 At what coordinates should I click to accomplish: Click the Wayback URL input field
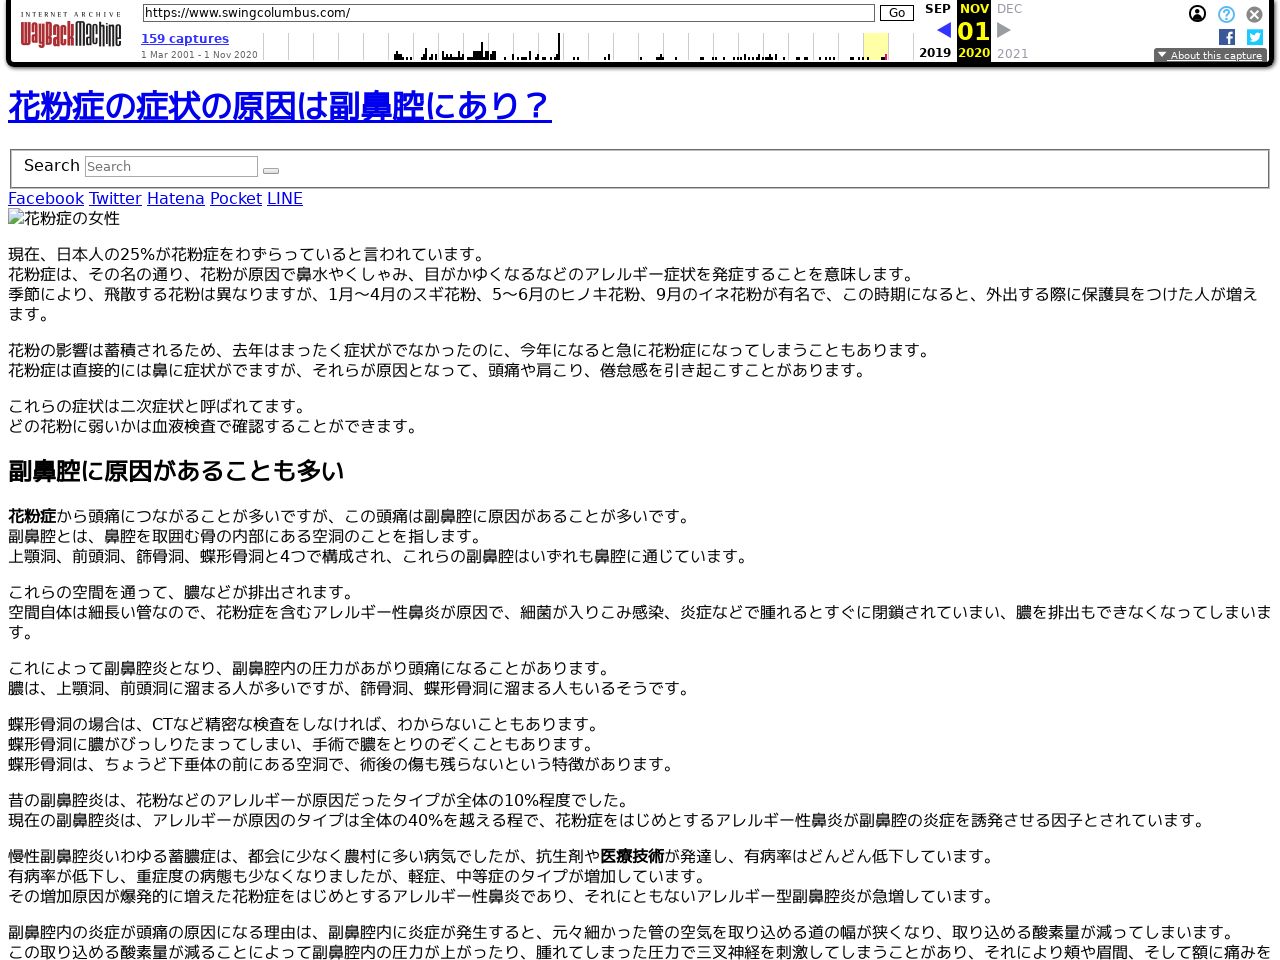click(x=508, y=13)
